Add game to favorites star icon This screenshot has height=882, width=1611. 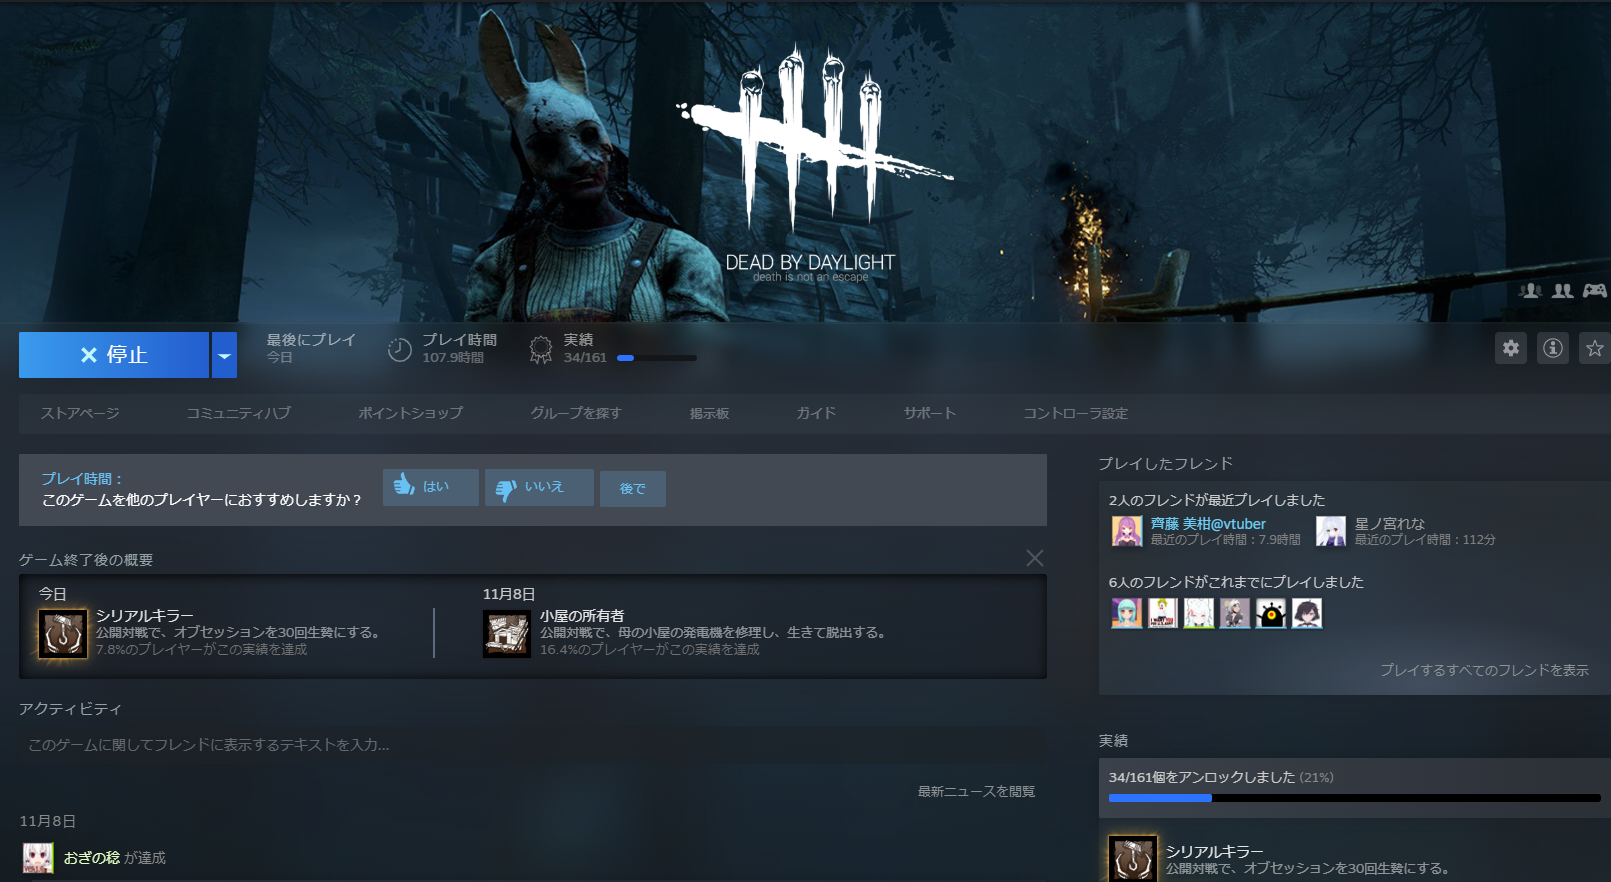(x=1595, y=348)
